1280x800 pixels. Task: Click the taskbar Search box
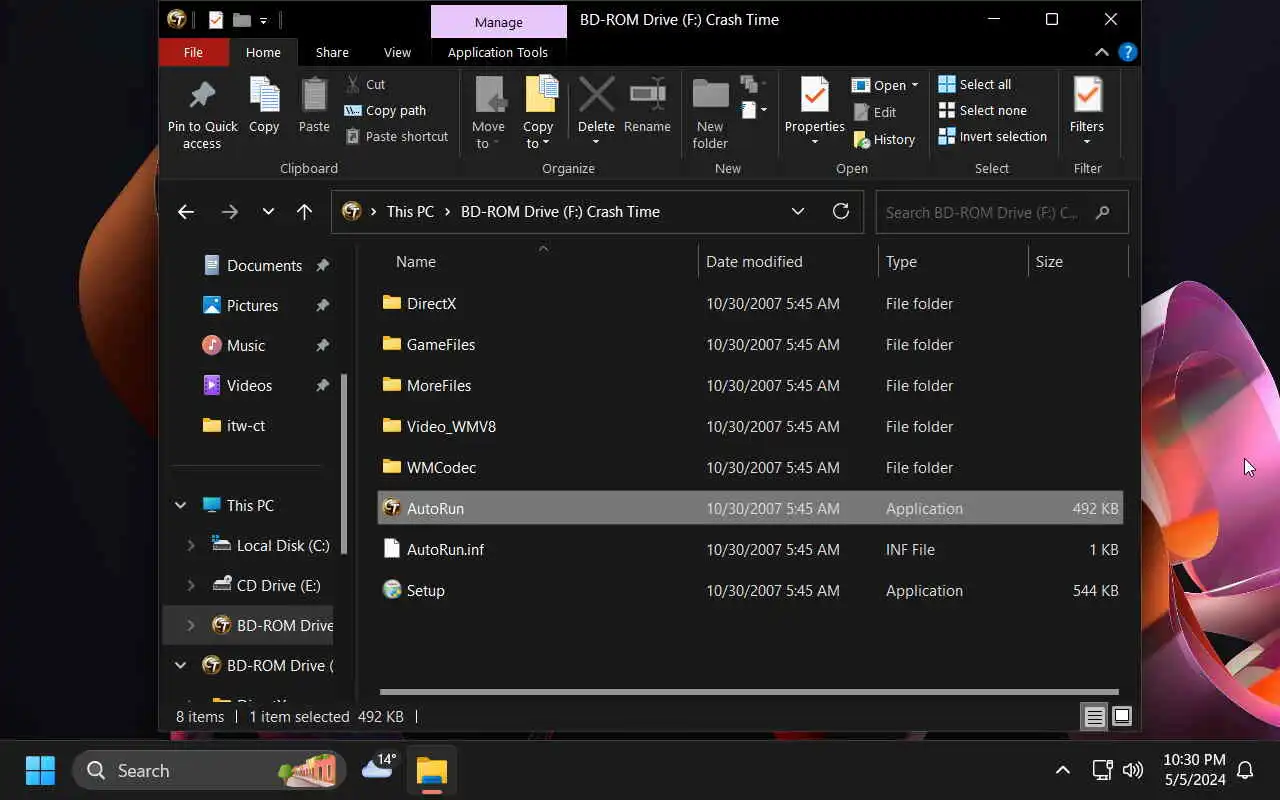pos(209,770)
